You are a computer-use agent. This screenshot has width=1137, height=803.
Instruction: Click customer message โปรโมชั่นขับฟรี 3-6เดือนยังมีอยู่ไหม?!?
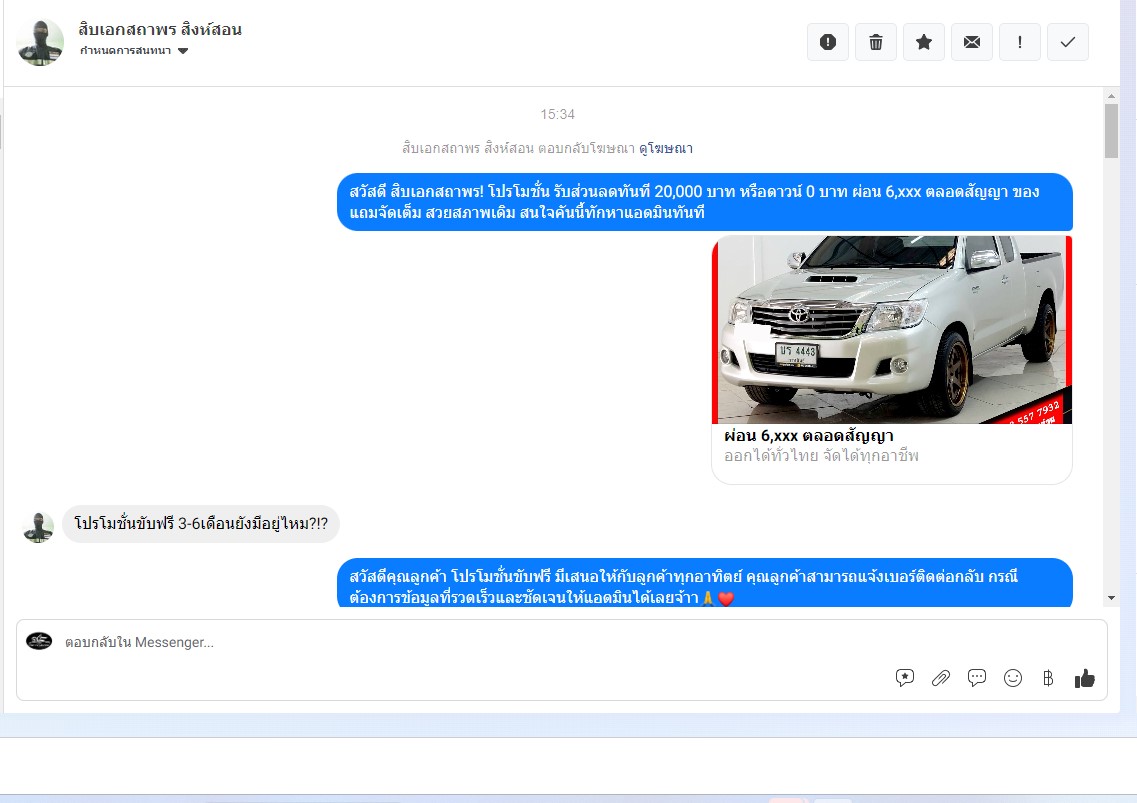click(201, 524)
